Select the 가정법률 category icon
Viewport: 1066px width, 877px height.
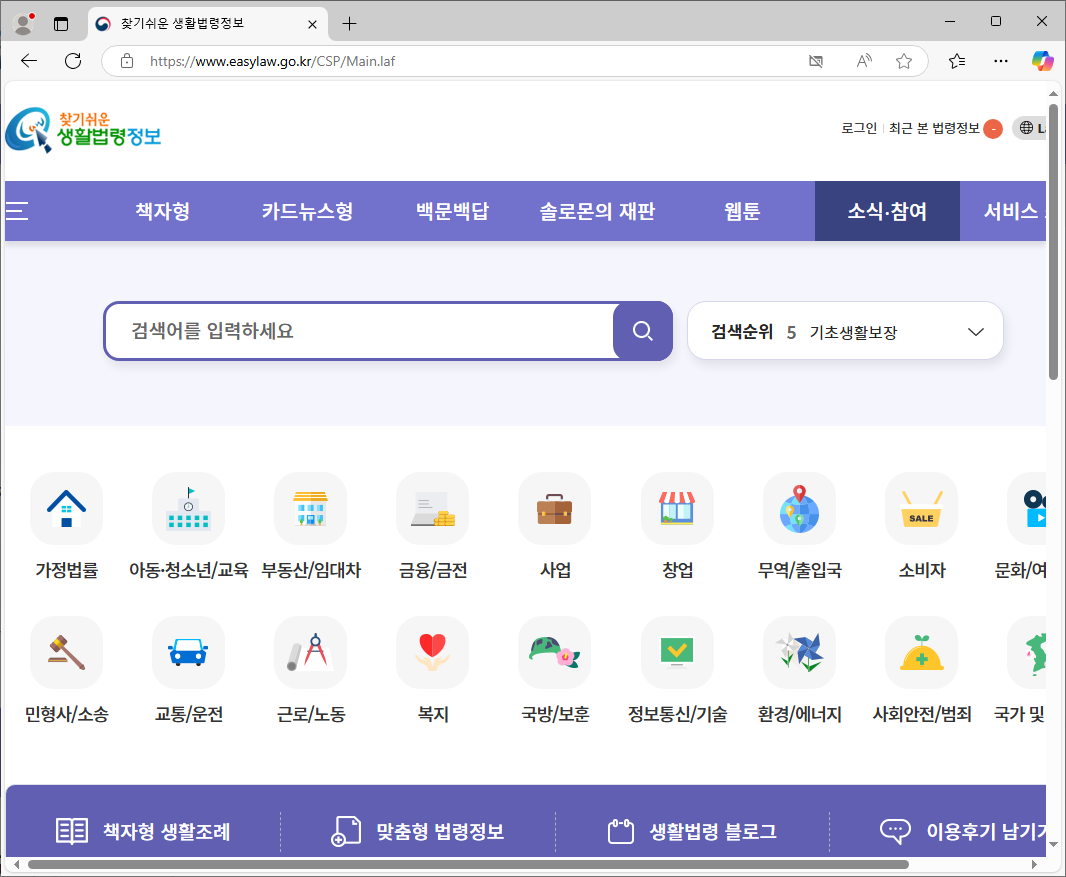(66, 508)
